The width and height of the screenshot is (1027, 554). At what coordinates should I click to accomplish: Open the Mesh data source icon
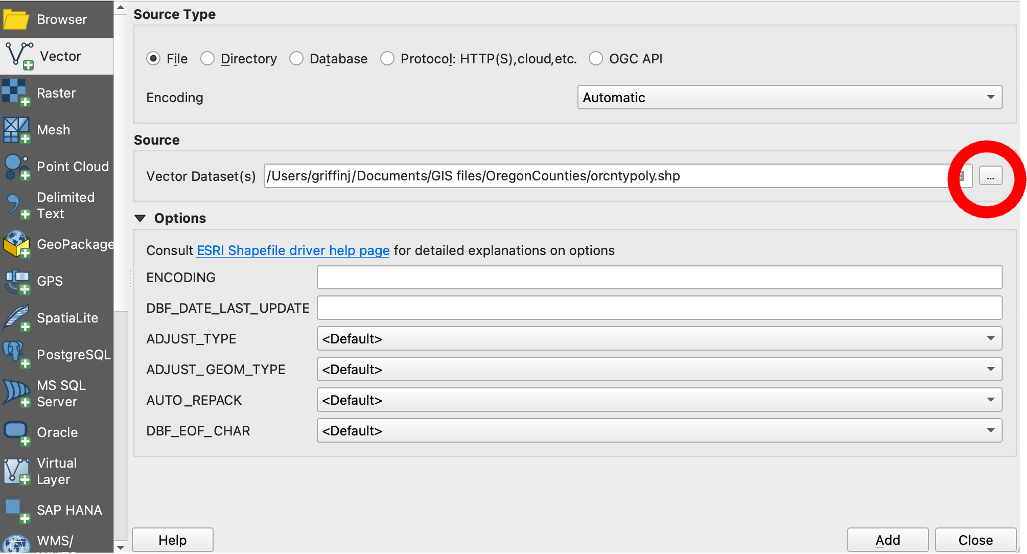[x=17, y=130]
